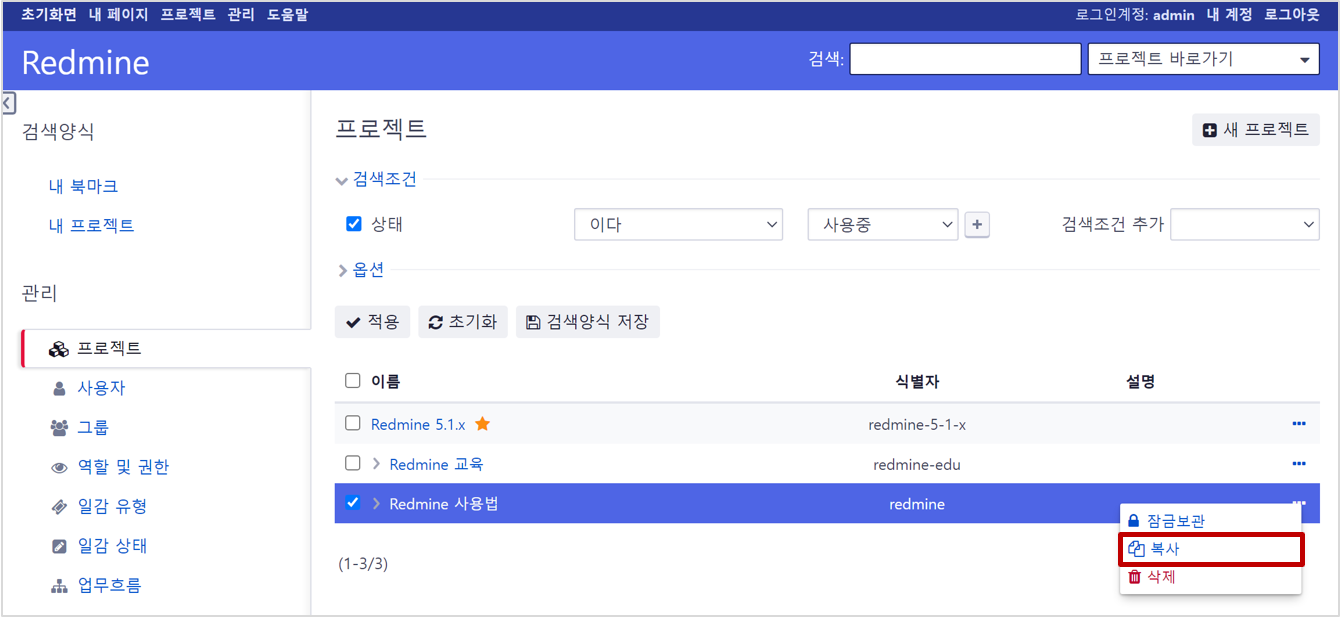The width and height of the screenshot is (1342, 619).
Task: Click the 로그아웃 link
Action: point(1293,15)
